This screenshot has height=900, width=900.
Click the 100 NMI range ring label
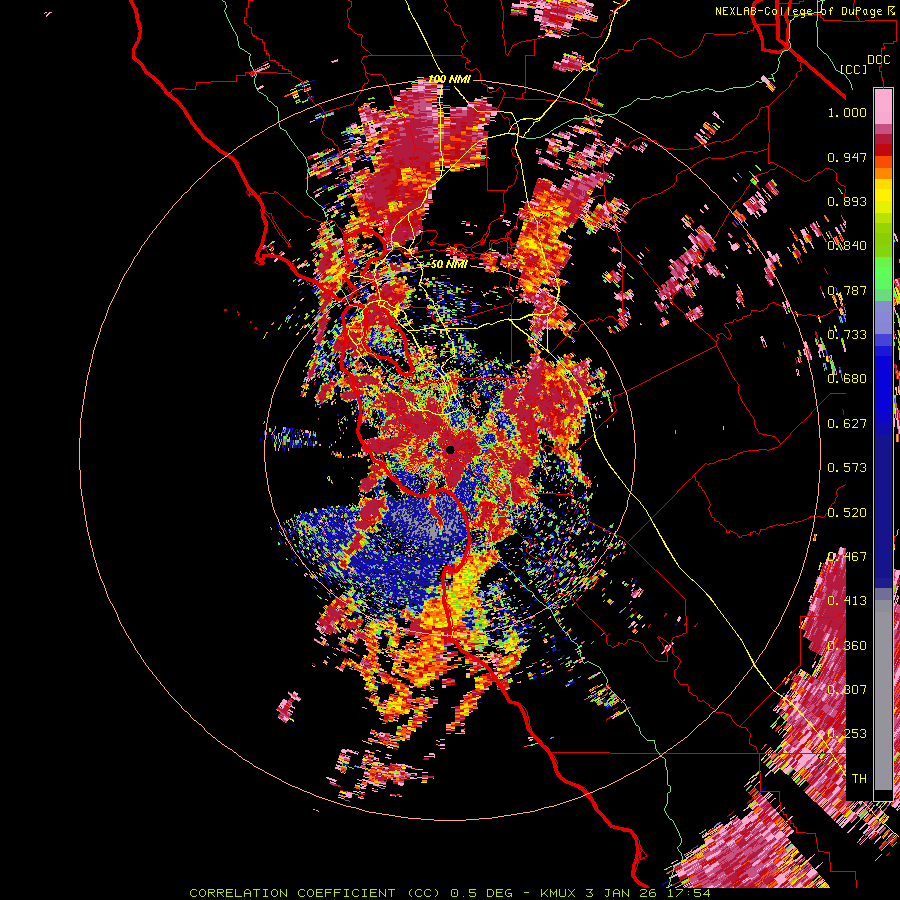click(x=449, y=79)
